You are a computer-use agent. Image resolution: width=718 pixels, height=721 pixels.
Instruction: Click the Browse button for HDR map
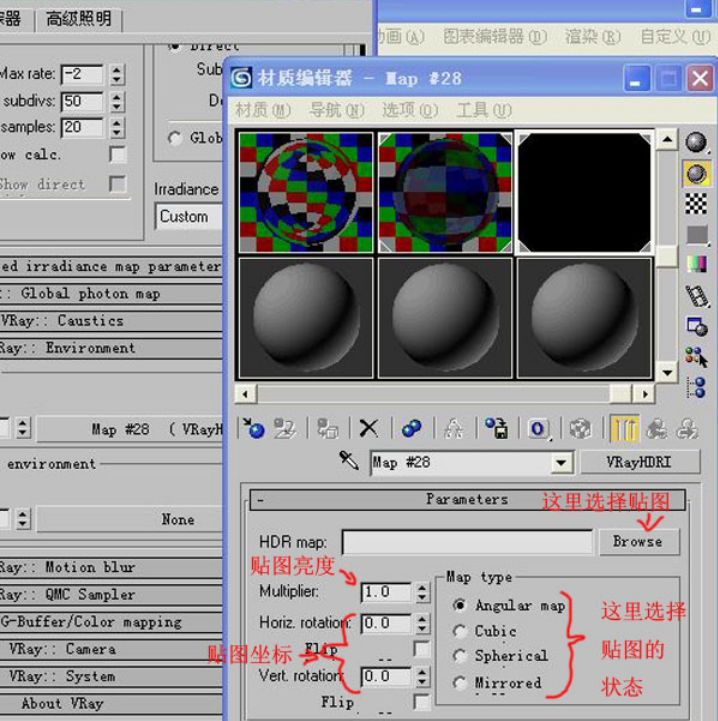click(639, 542)
